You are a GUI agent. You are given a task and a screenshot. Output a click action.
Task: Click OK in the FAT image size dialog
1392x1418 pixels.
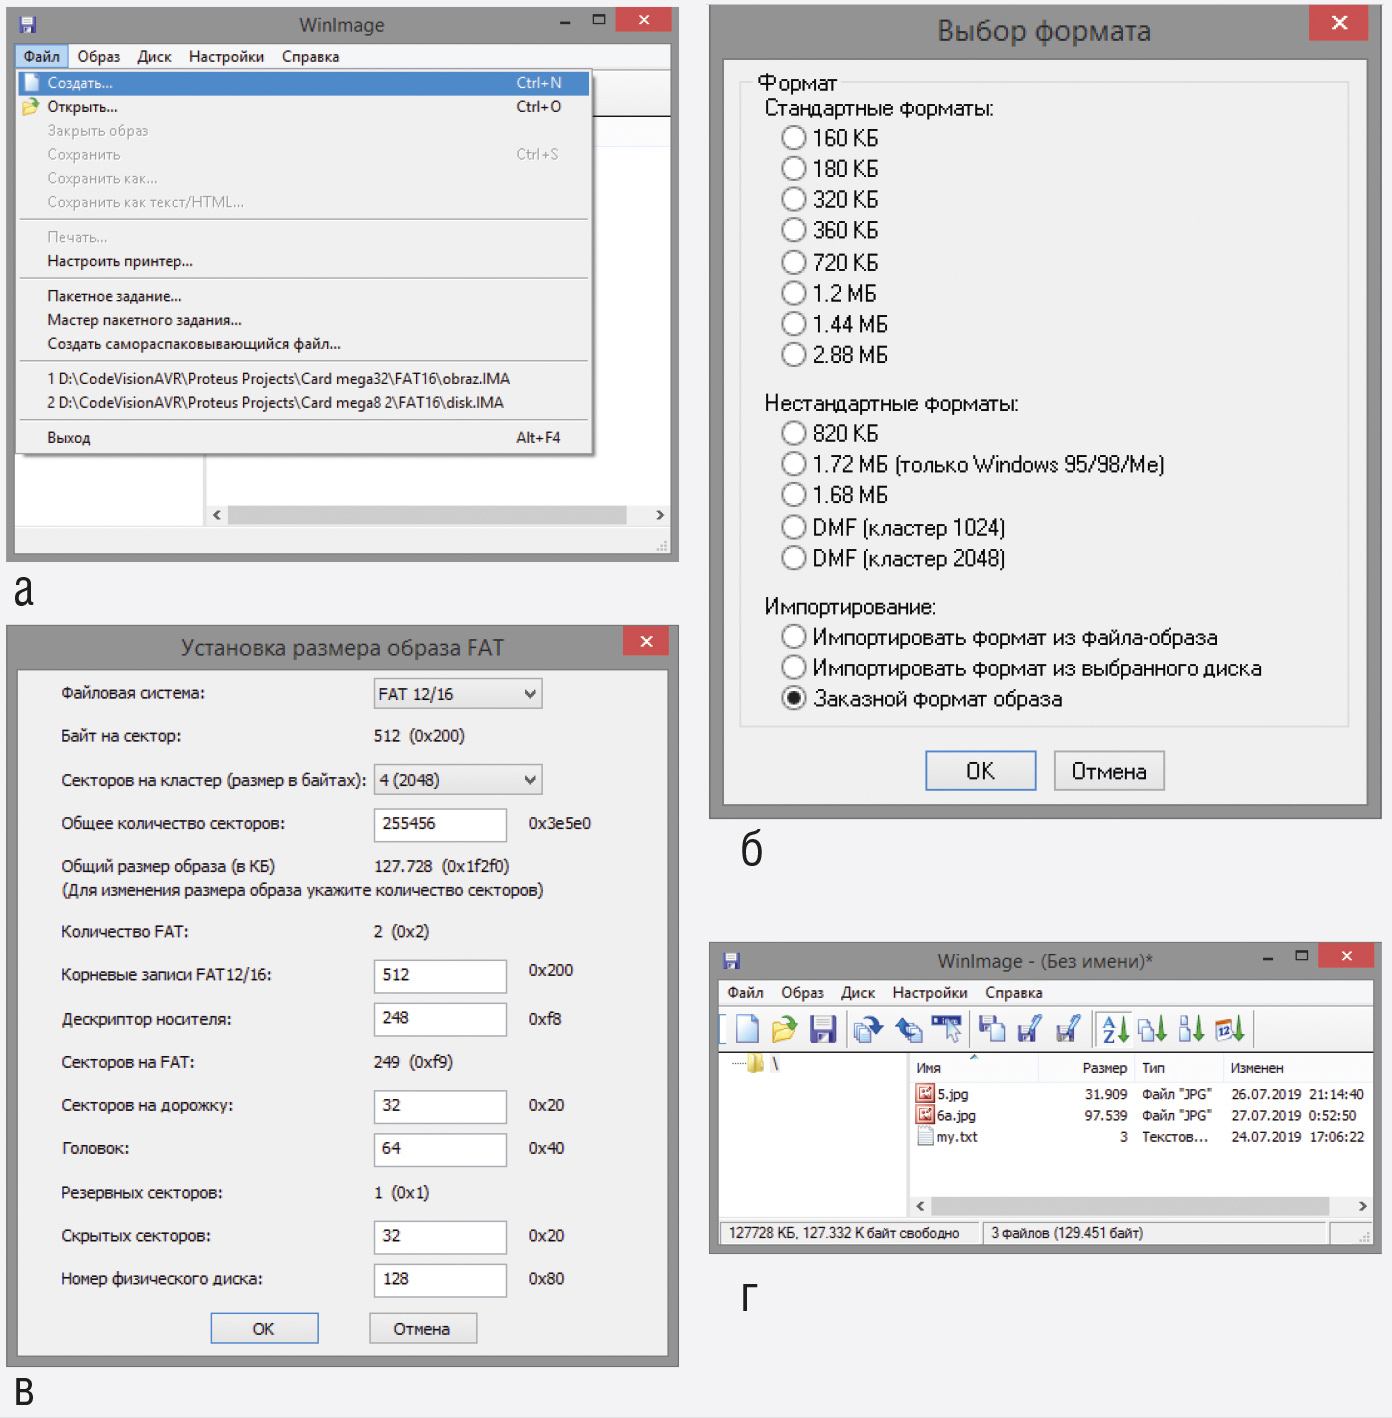264,1328
